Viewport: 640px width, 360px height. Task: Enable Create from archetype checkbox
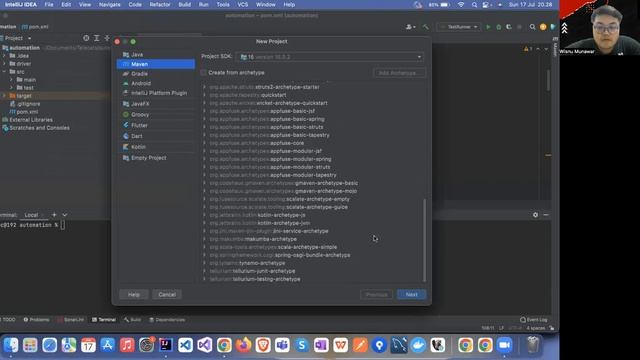click(x=203, y=73)
